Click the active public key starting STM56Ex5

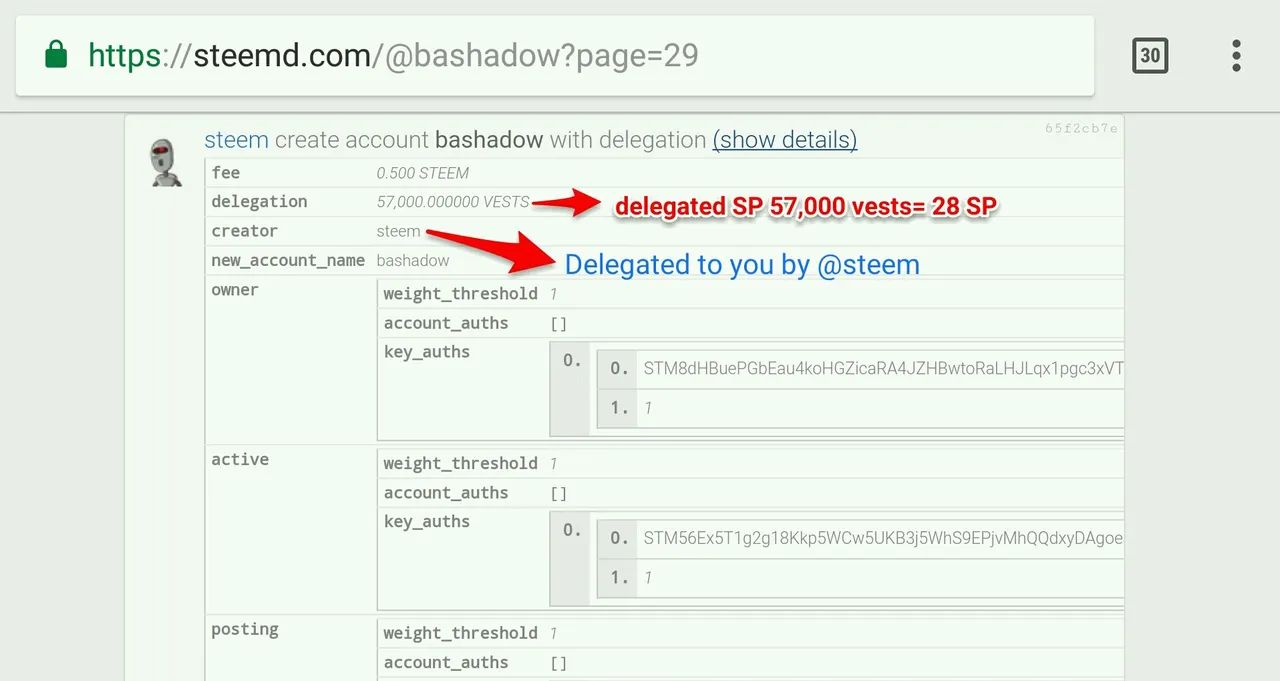(883, 538)
